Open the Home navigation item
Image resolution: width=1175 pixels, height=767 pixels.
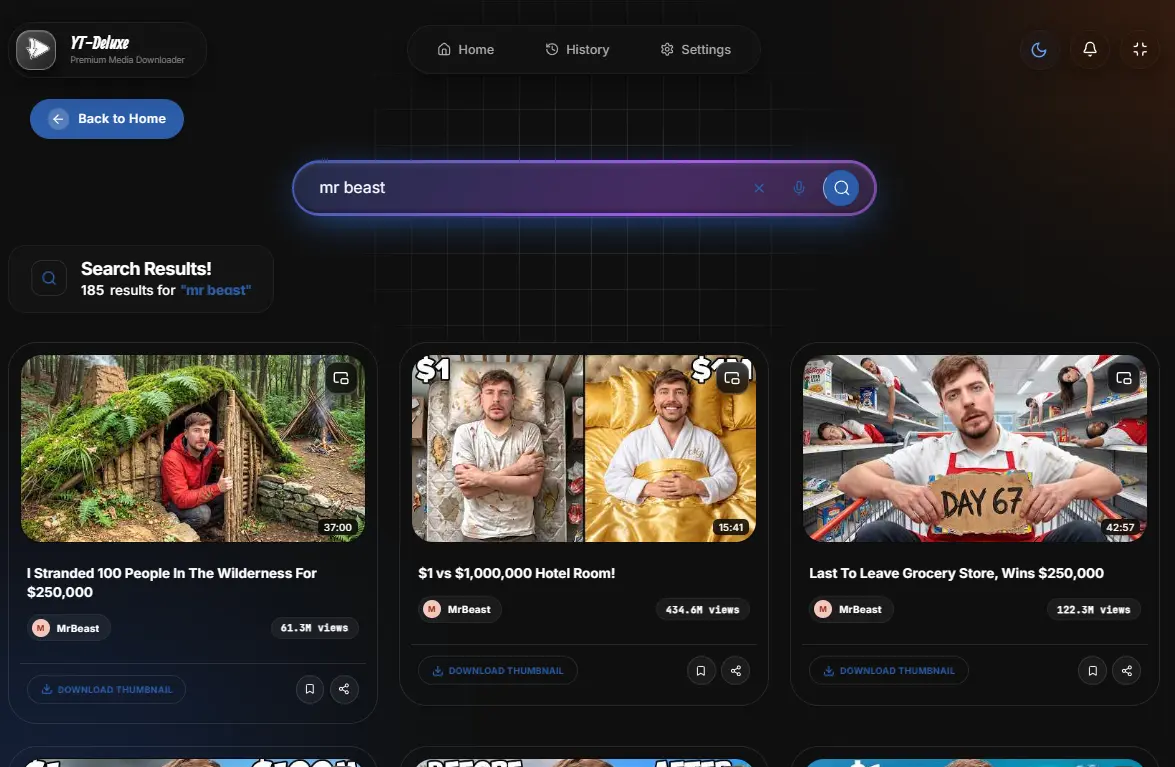(x=465, y=49)
